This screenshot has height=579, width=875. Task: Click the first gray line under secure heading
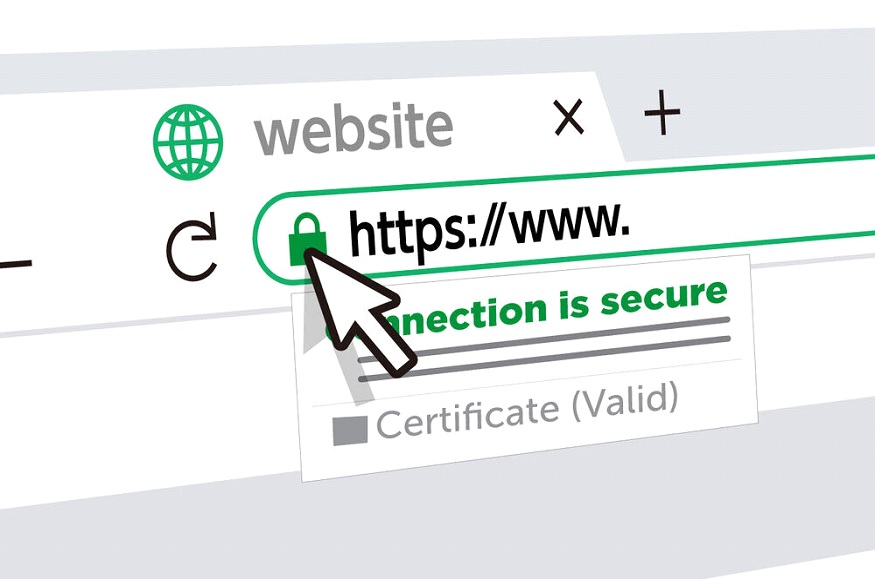click(x=569, y=336)
